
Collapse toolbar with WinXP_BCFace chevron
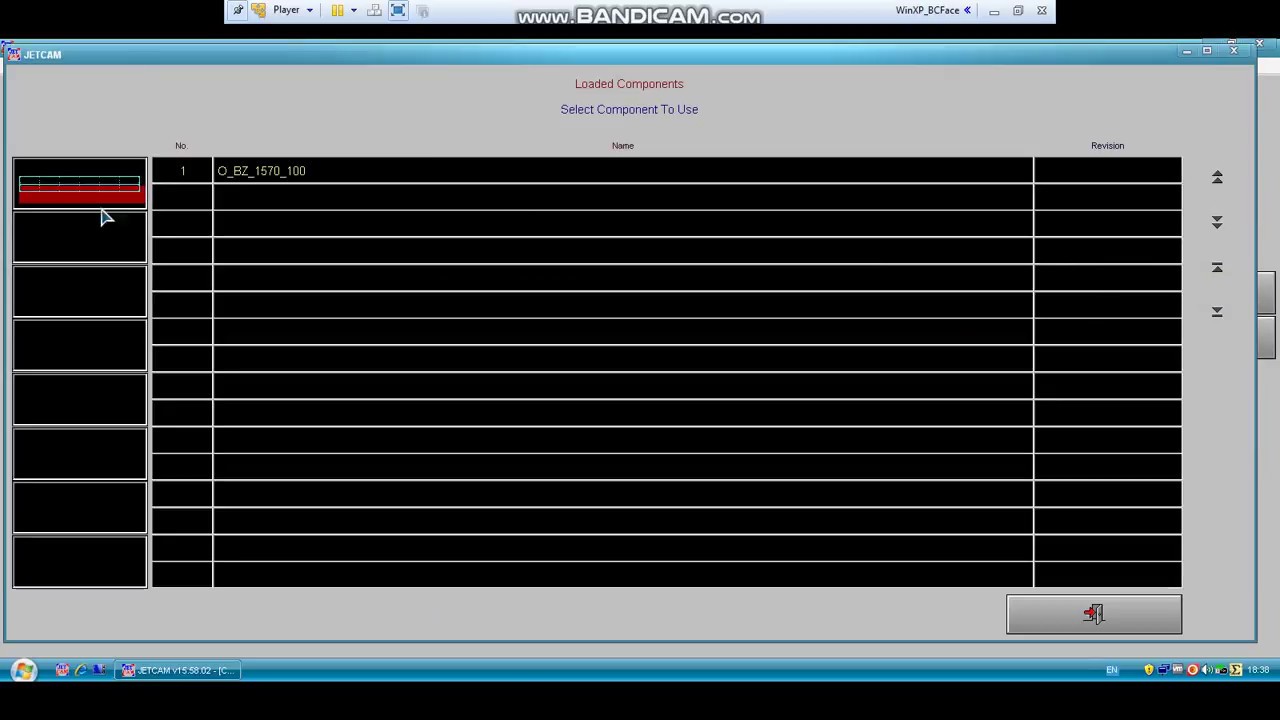click(967, 10)
